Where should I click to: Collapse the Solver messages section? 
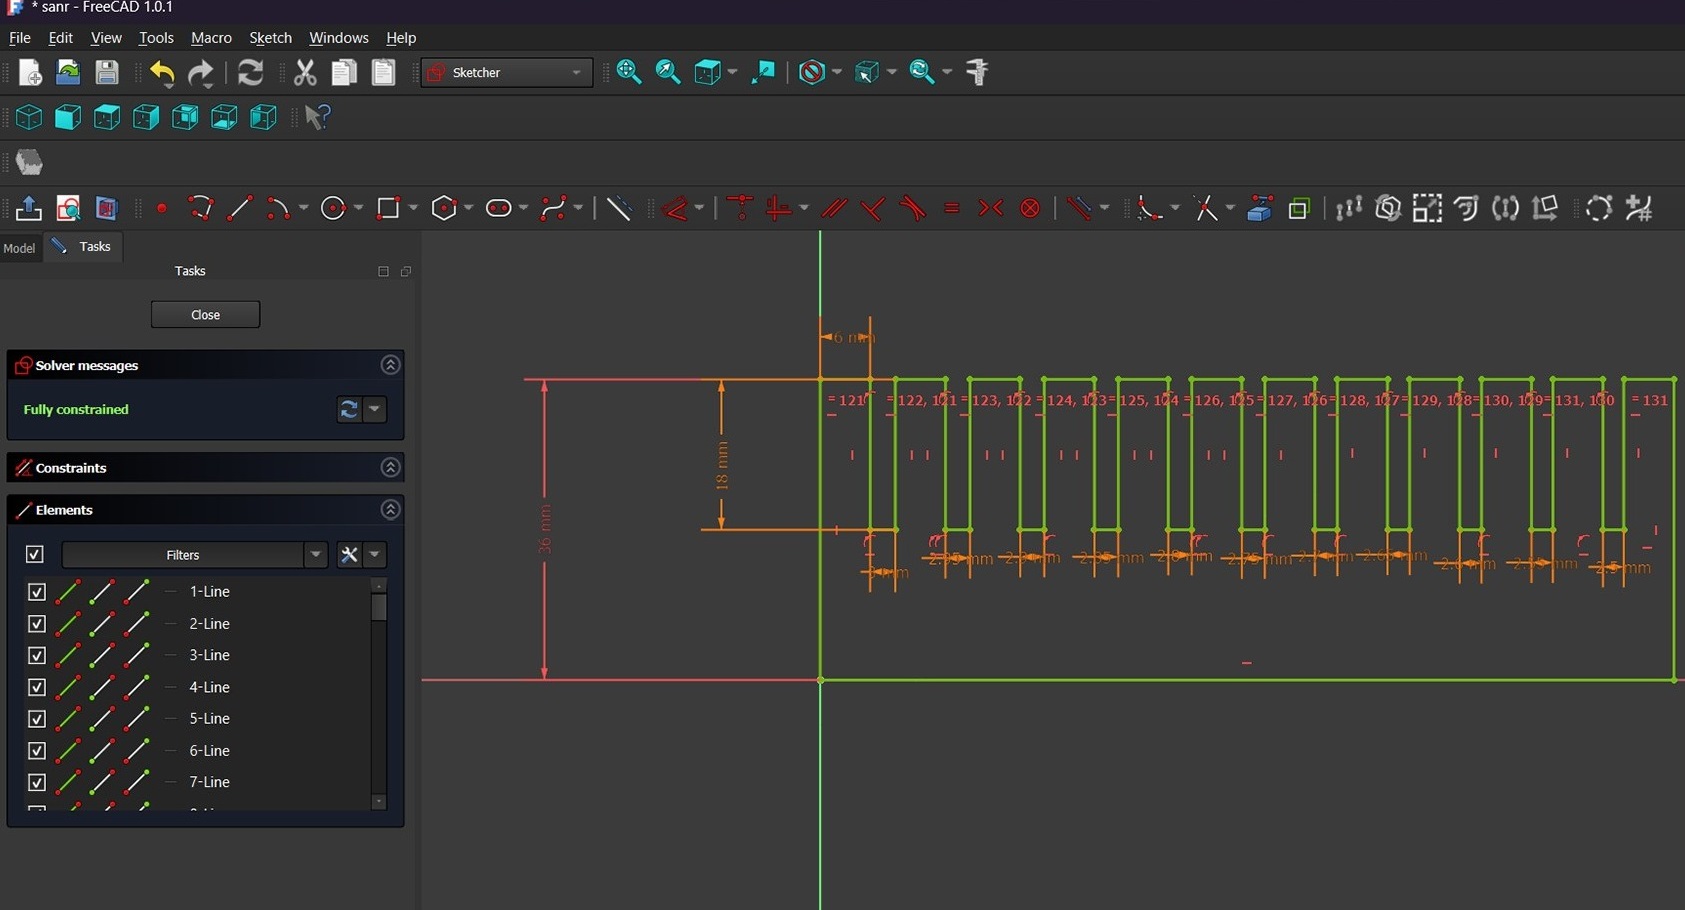(x=390, y=364)
